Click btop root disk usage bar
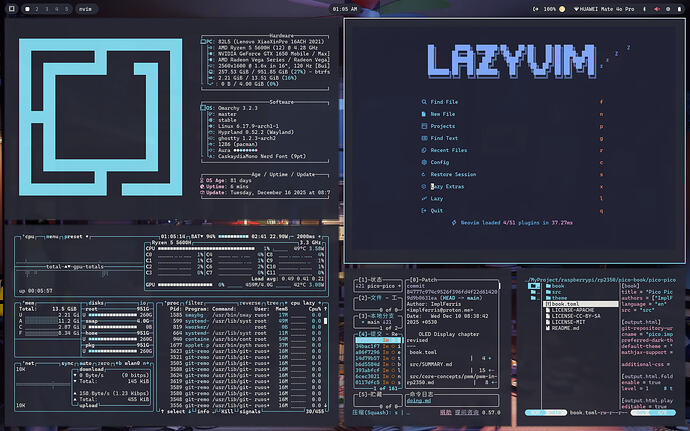Viewport: 690px width, 431px height. click(x=113, y=315)
